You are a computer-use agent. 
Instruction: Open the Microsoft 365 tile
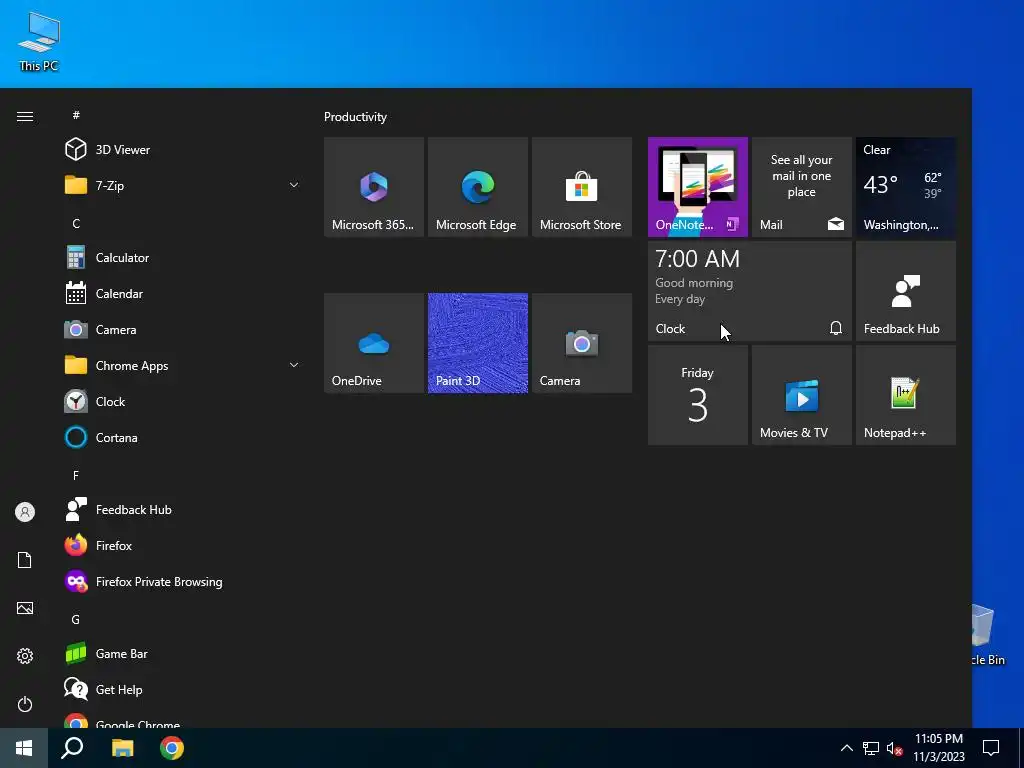374,187
